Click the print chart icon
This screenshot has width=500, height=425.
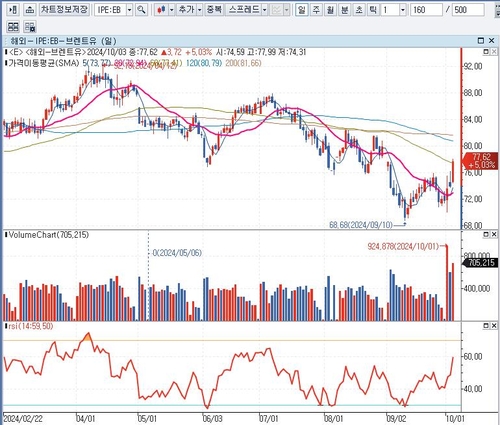[30, 10]
